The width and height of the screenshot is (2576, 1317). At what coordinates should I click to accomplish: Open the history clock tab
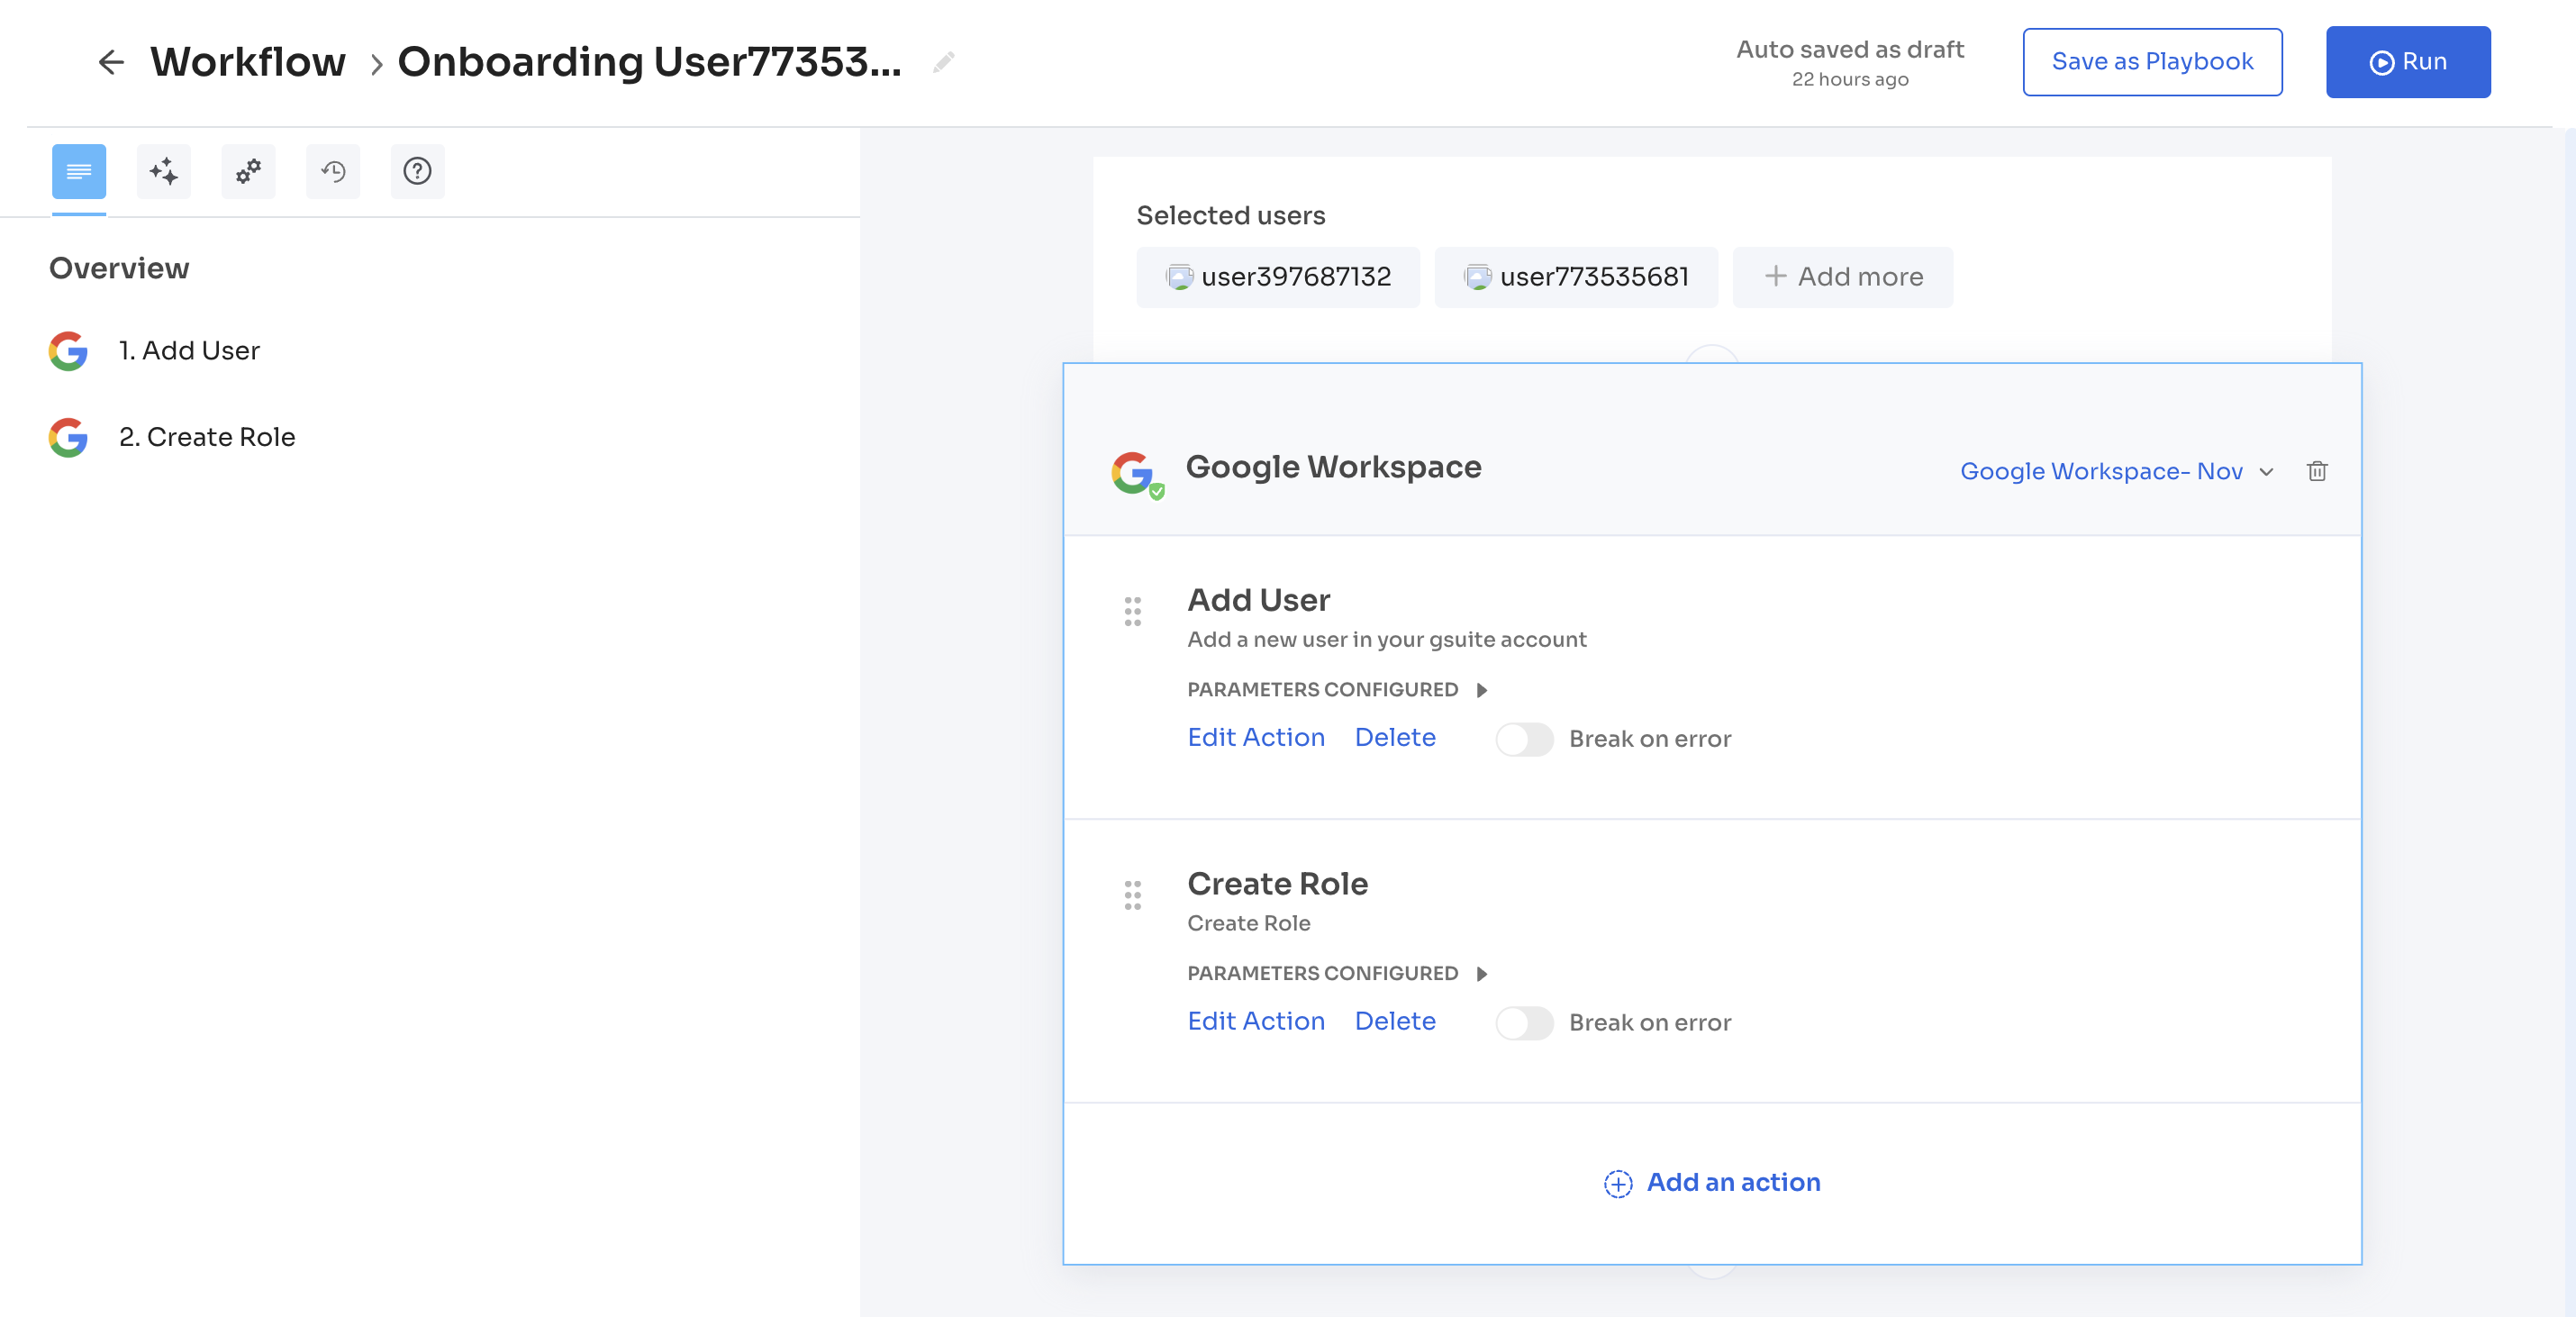point(333,171)
